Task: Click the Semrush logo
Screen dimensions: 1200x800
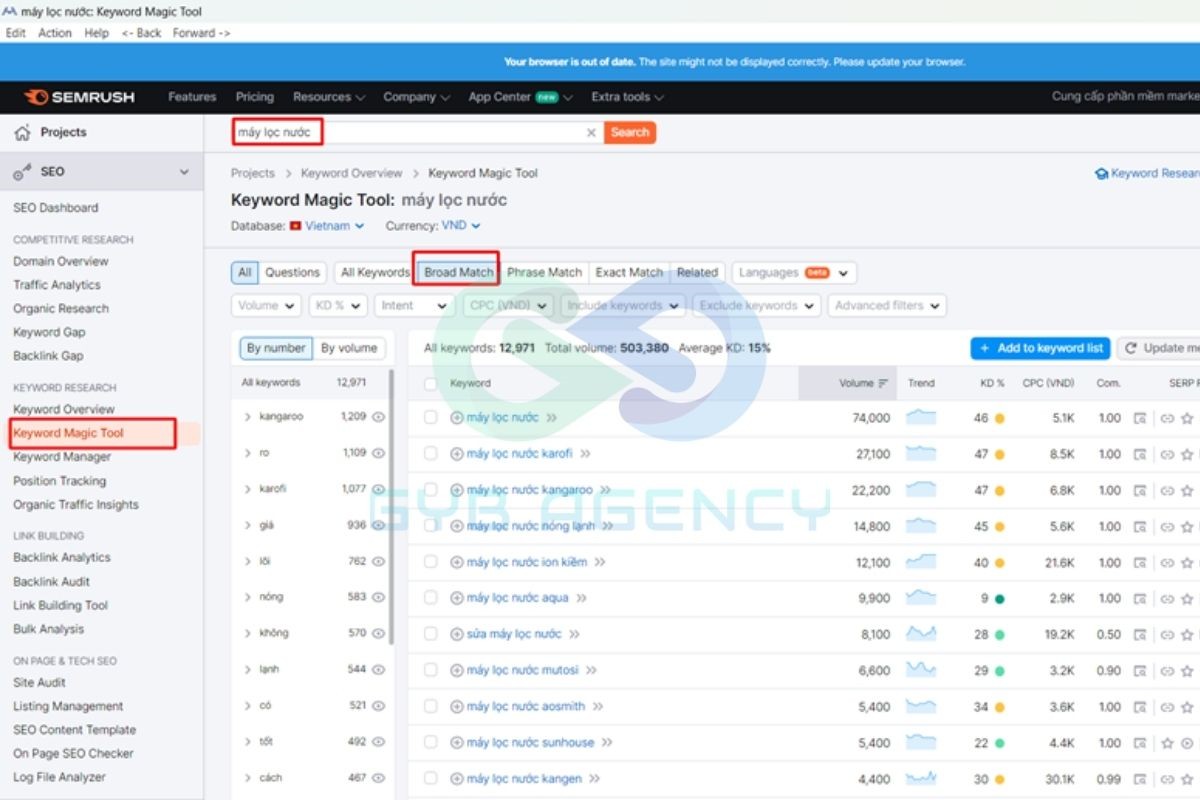Action: click(79, 97)
